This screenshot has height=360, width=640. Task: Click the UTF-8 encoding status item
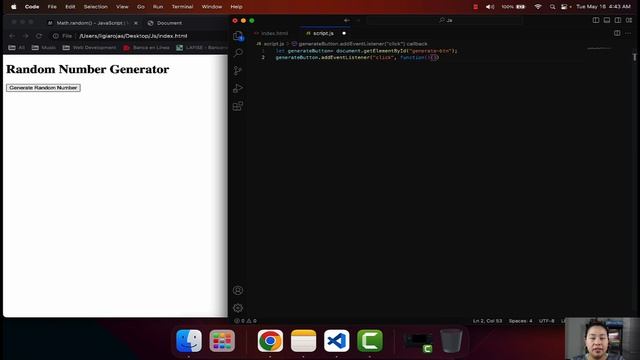click(x=547, y=321)
